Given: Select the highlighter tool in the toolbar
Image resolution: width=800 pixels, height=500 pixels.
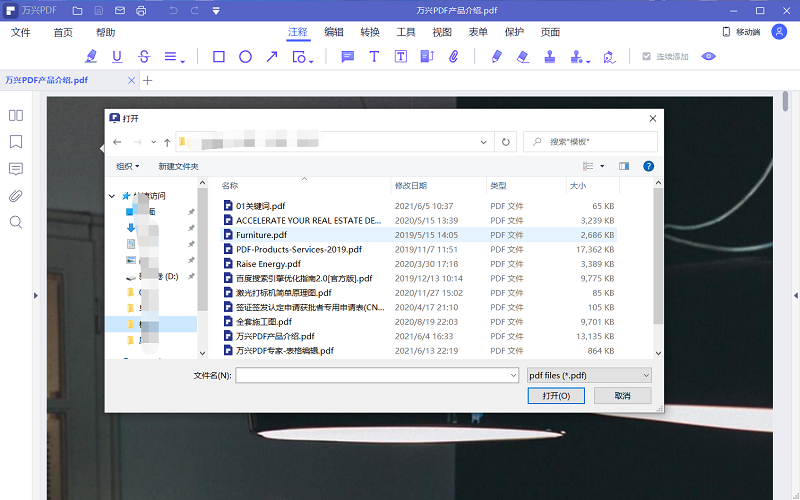Looking at the screenshot, I should coord(92,57).
